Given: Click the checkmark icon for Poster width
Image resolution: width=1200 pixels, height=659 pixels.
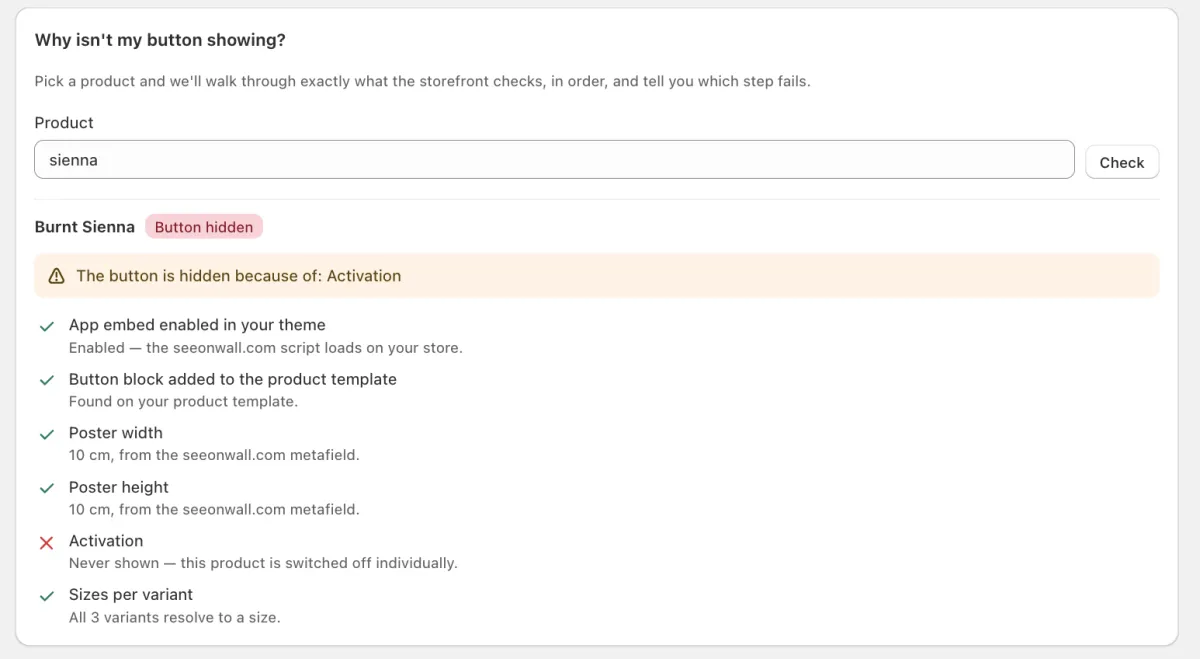Looking at the screenshot, I should 46,434.
